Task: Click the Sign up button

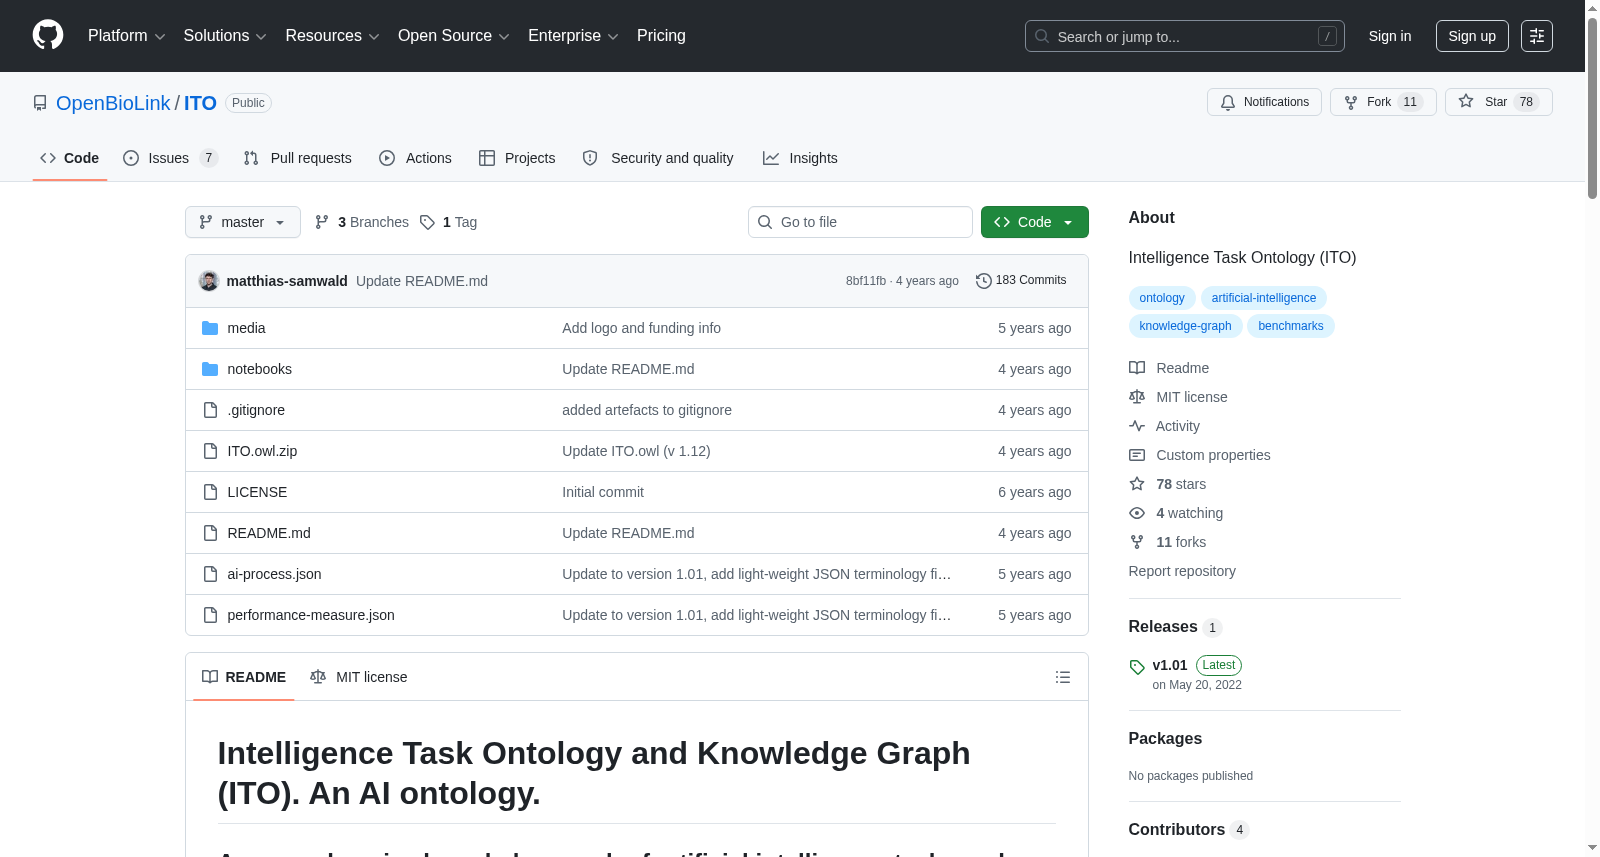Action: [x=1472, y=36]
